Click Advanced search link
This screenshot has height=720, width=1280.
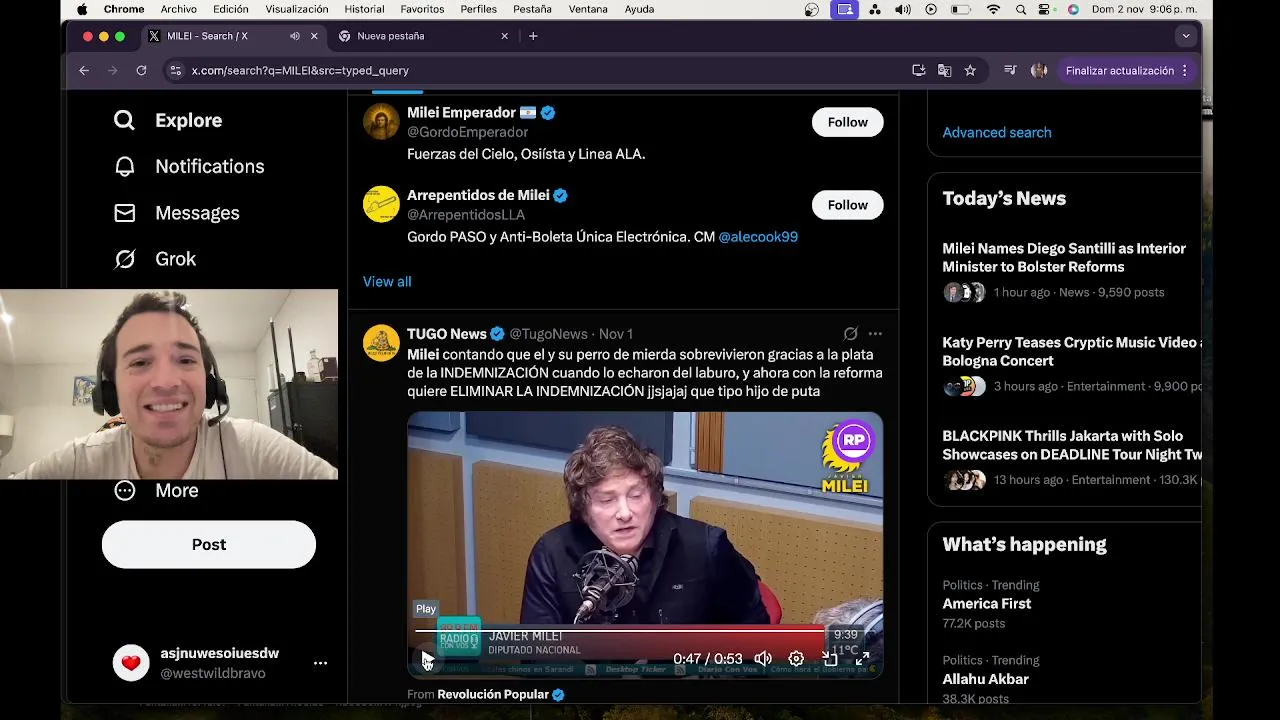point(997,132)
